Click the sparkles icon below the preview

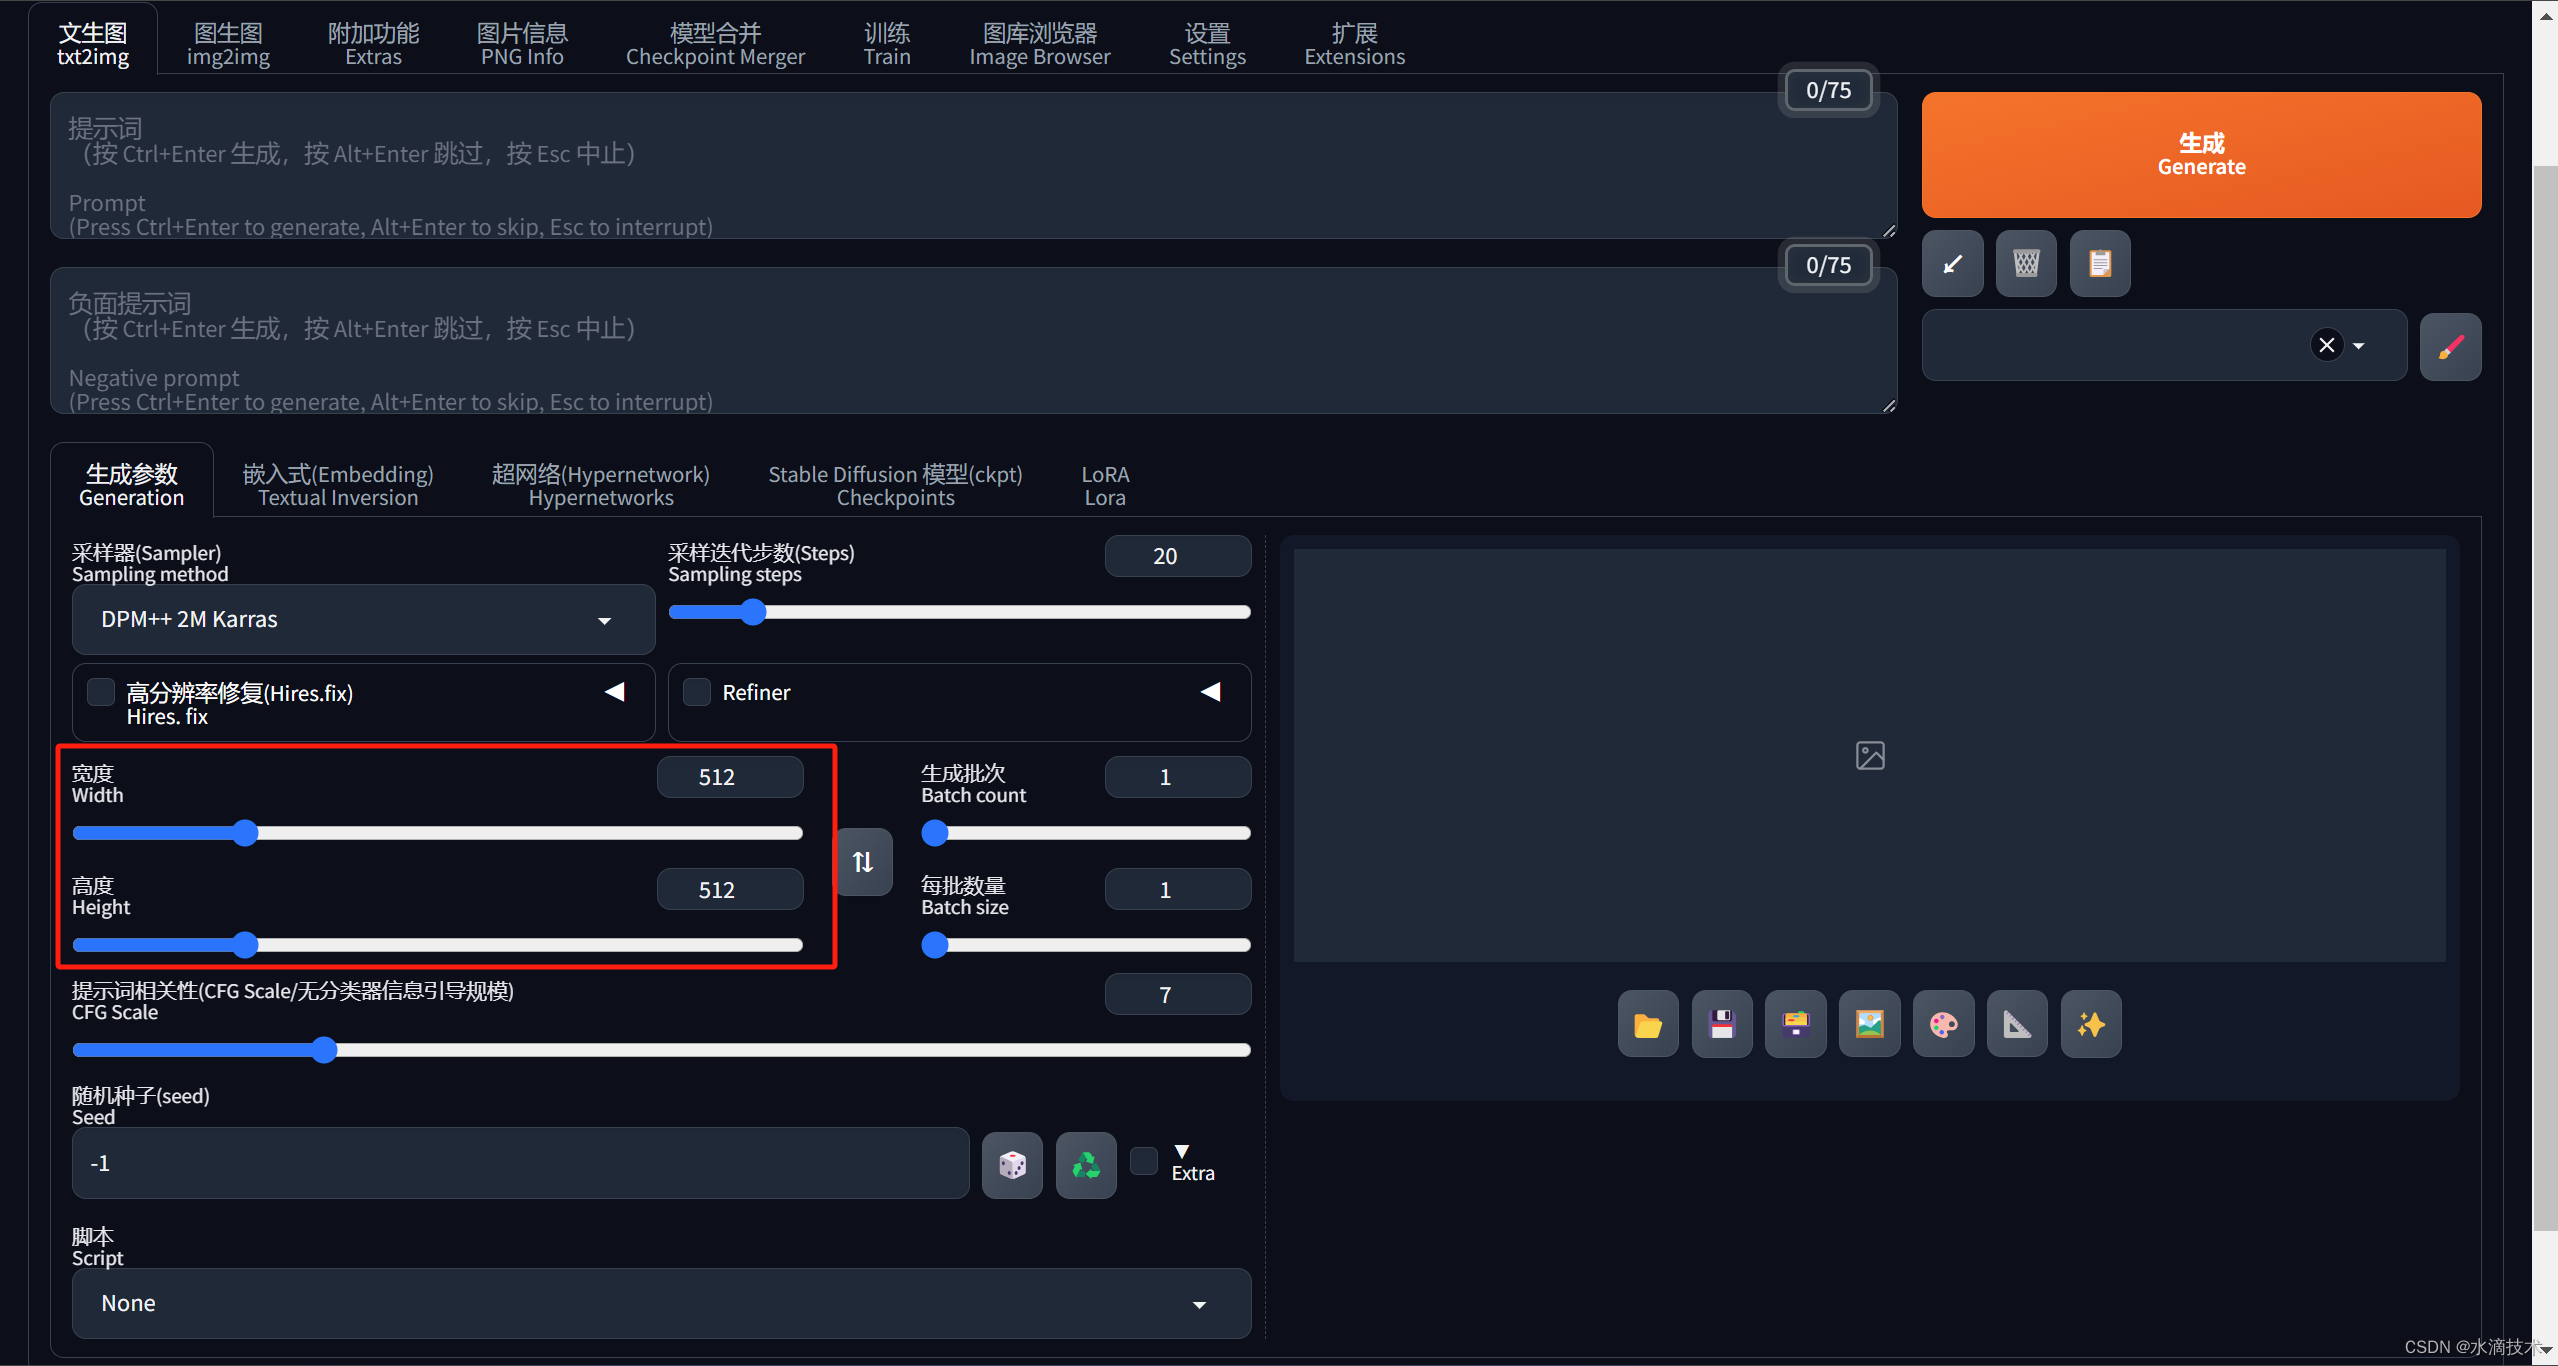point(2091,1024)
